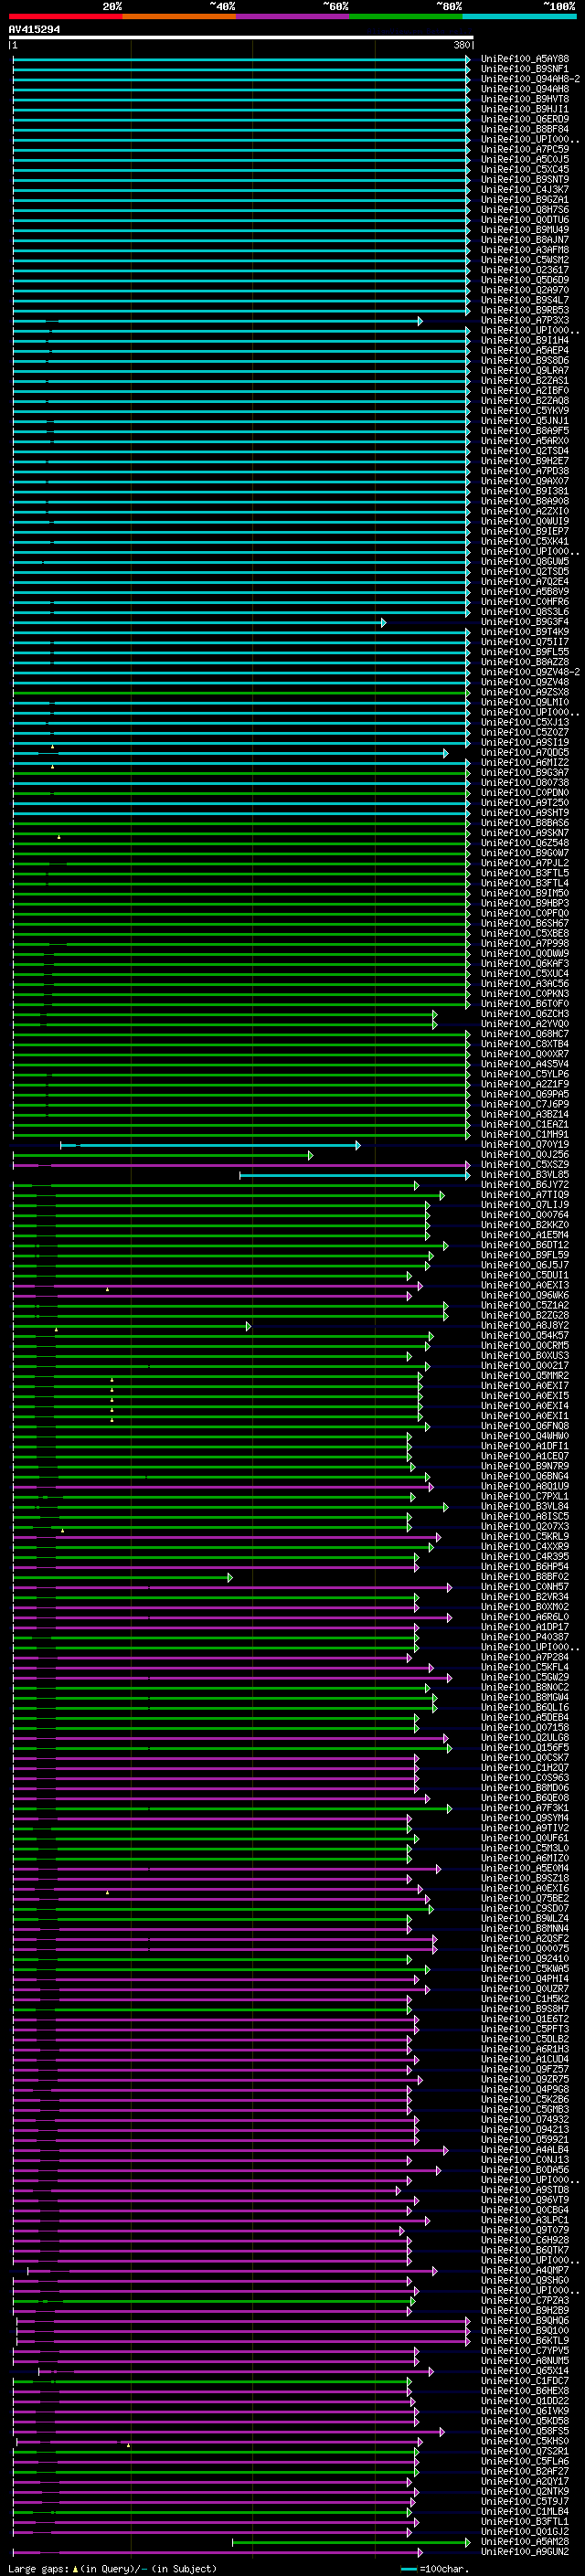Open hit UniRef100_B9HVT8
Viewport: 585px width, 2576px height.
tap(525, 99)
